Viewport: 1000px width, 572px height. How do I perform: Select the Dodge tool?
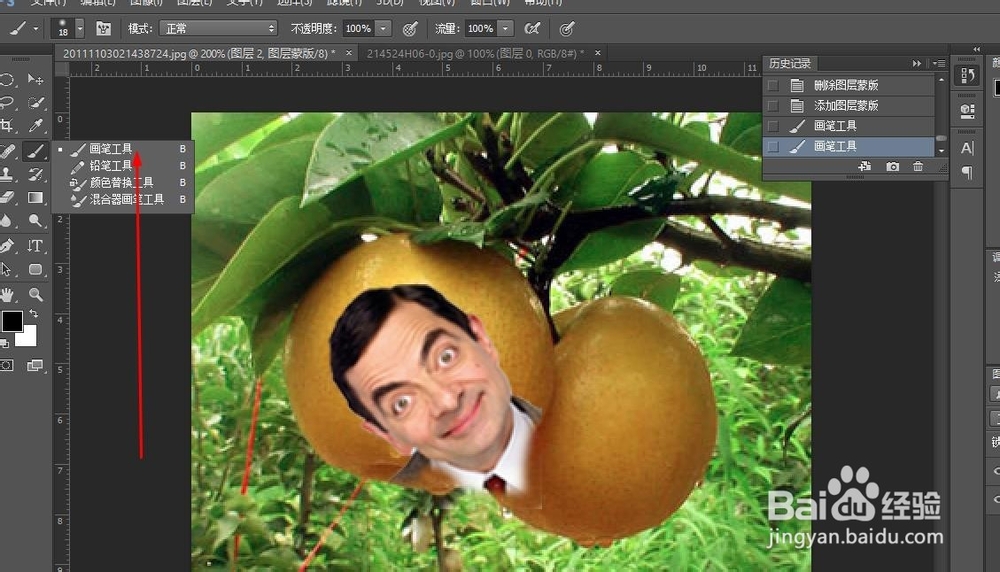36,221
